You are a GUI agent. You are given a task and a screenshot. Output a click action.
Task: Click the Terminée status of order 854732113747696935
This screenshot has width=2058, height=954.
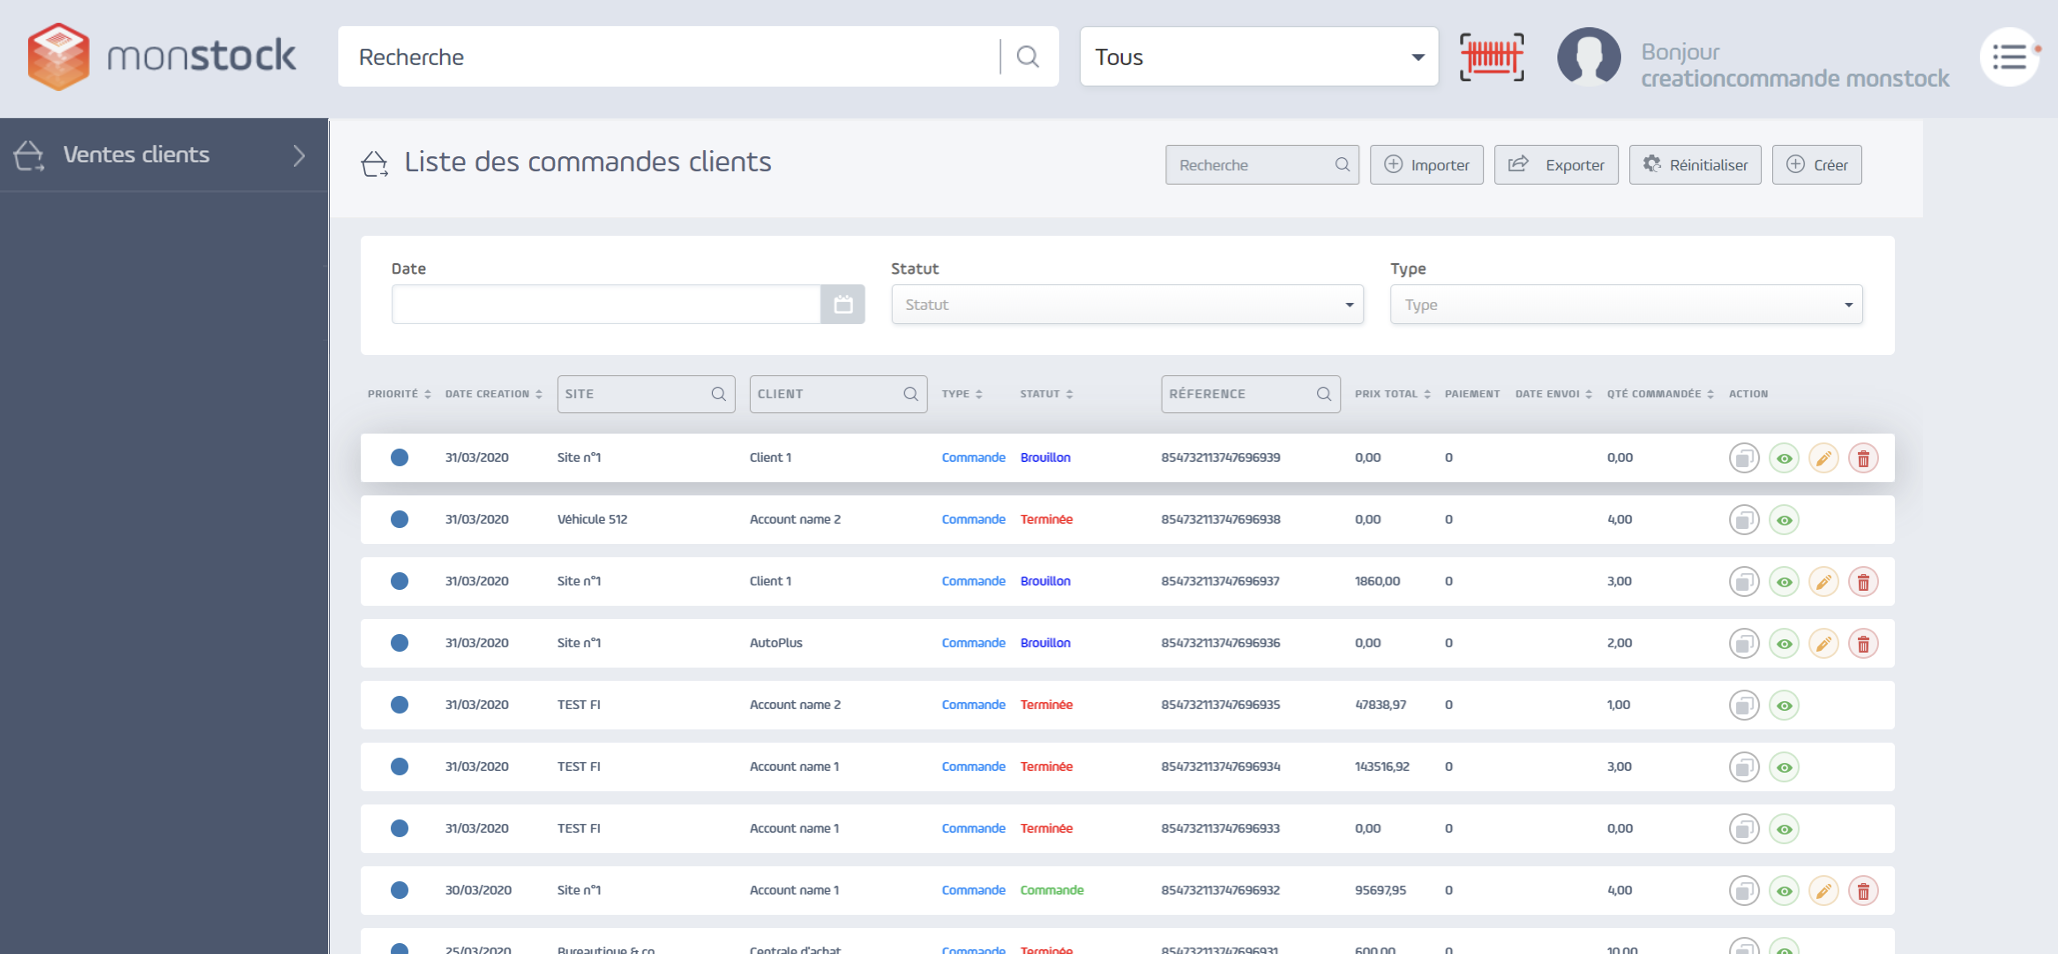click(1046, 705)
